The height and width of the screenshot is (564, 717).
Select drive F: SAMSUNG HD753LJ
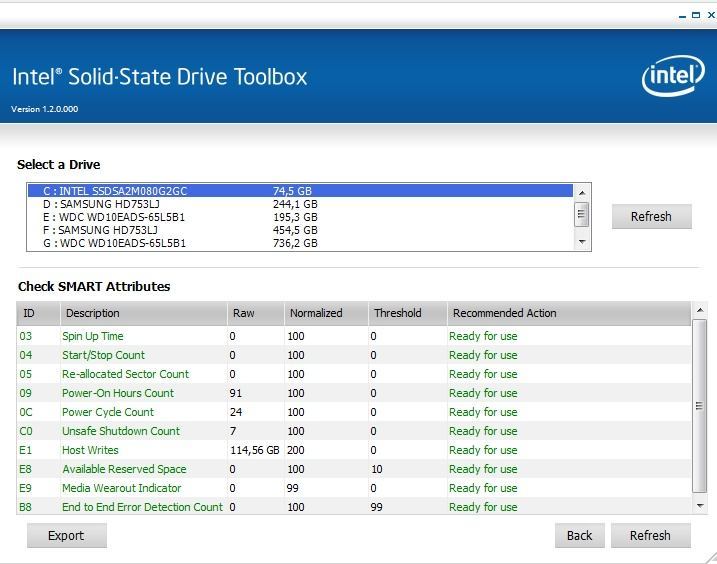coord(300,230)
